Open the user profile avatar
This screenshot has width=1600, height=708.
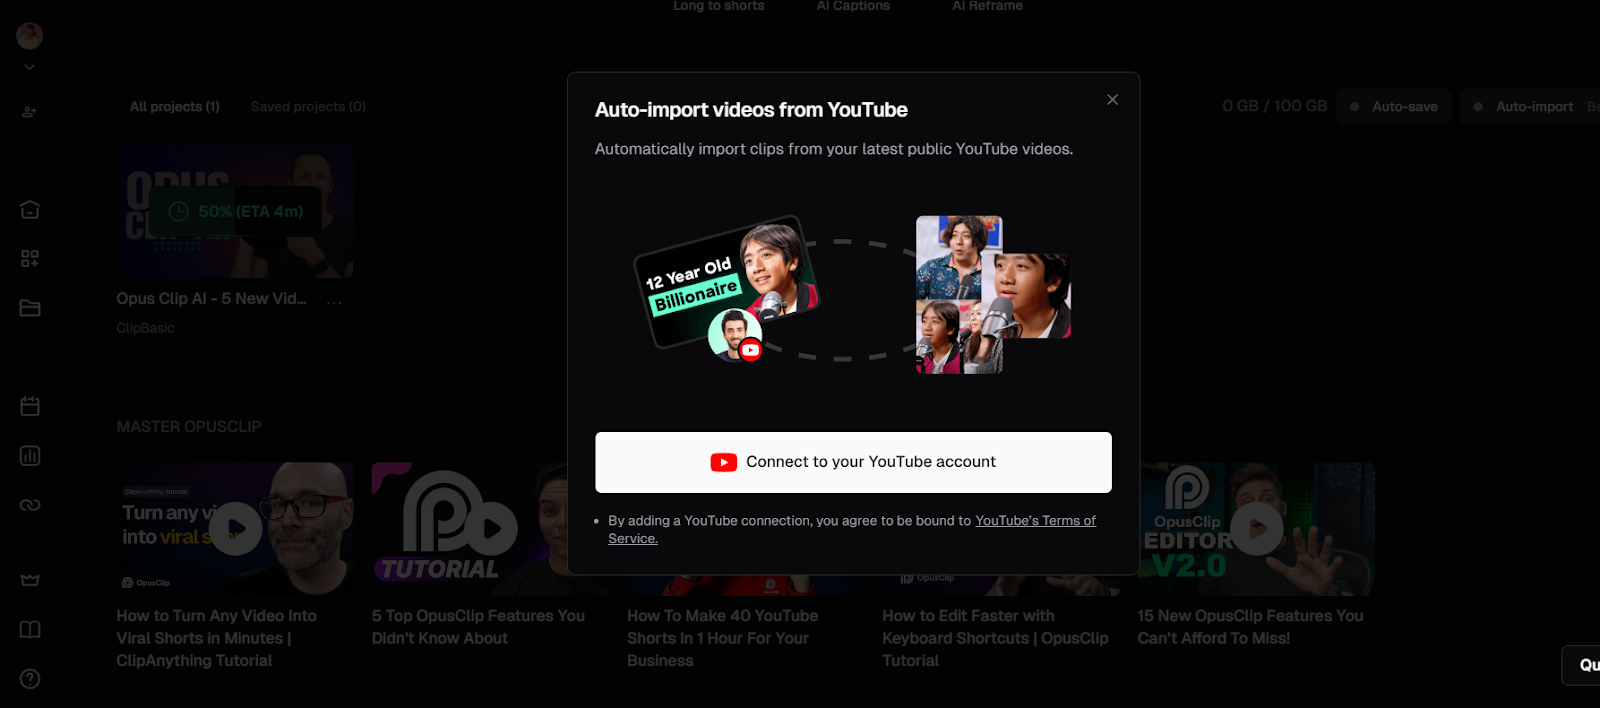(30, 36)
